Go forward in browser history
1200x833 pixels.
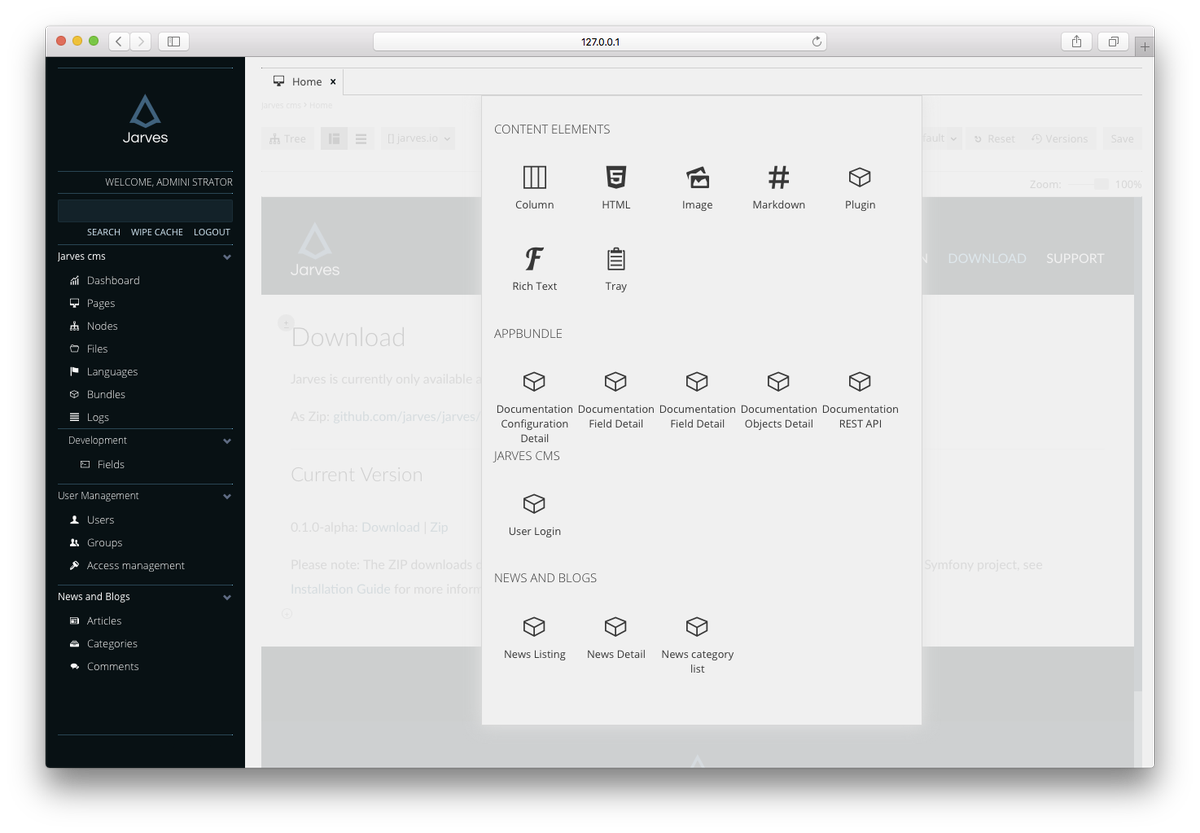pos(141,41)
